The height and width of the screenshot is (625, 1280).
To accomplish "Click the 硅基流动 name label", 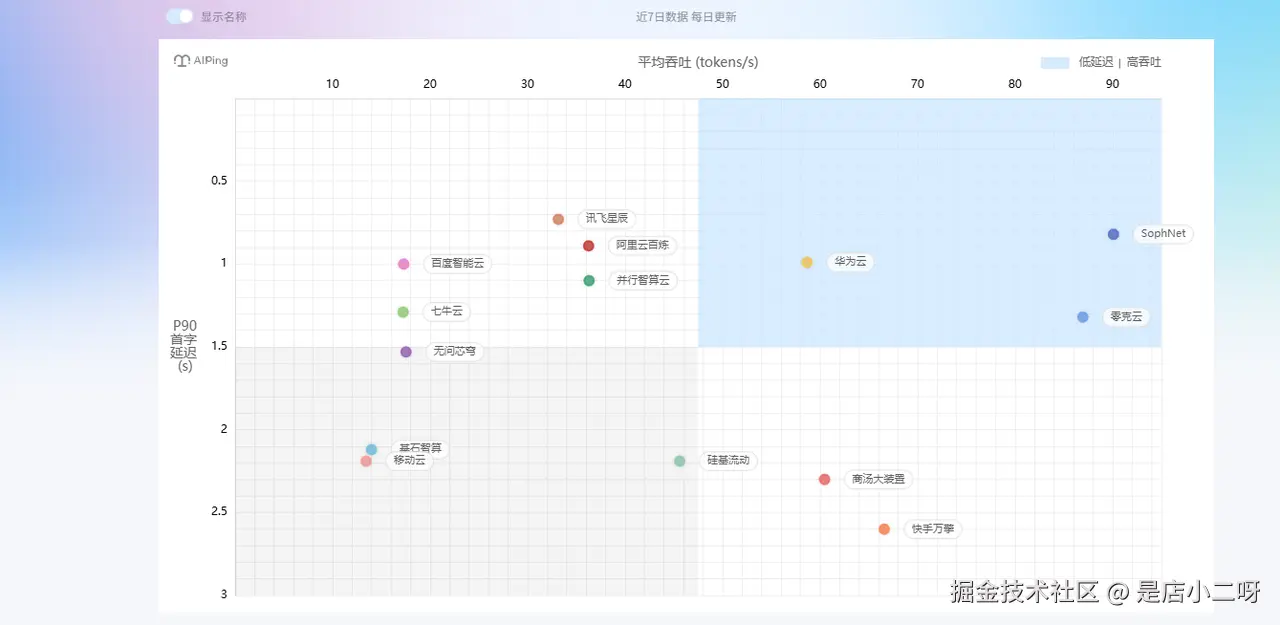I will click(728, 461).
